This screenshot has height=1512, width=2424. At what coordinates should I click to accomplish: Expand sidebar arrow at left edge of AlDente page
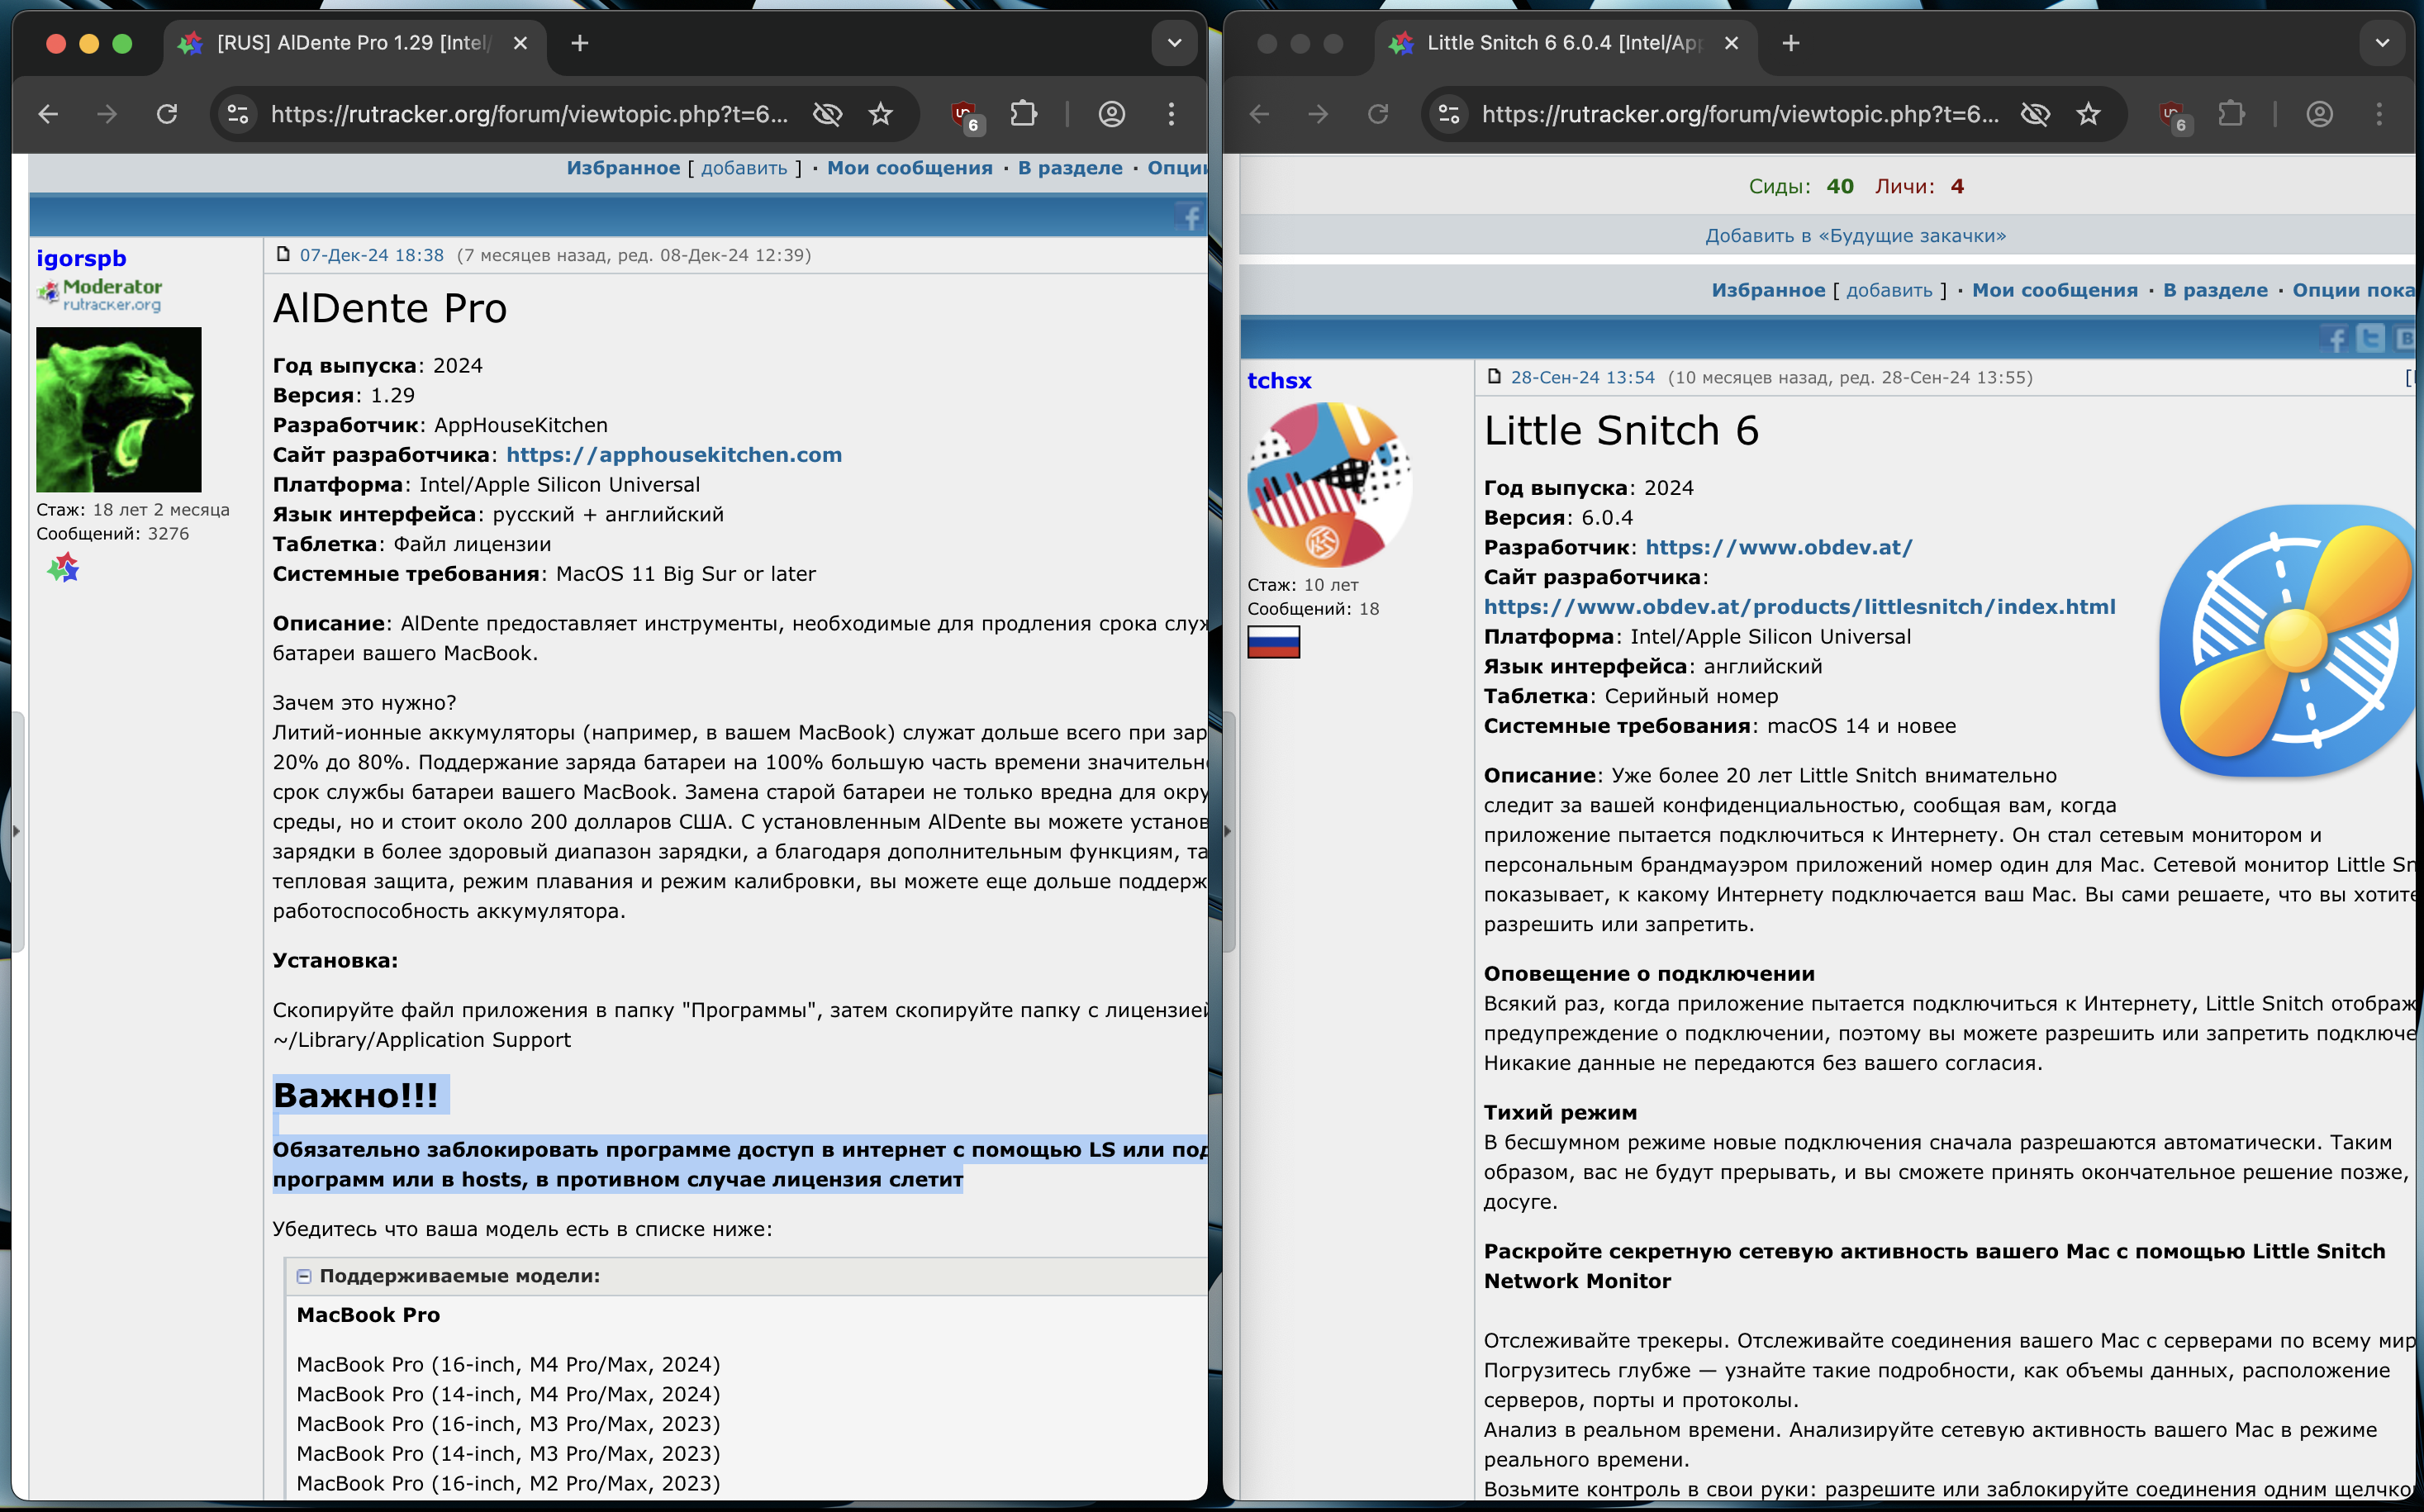17,831
